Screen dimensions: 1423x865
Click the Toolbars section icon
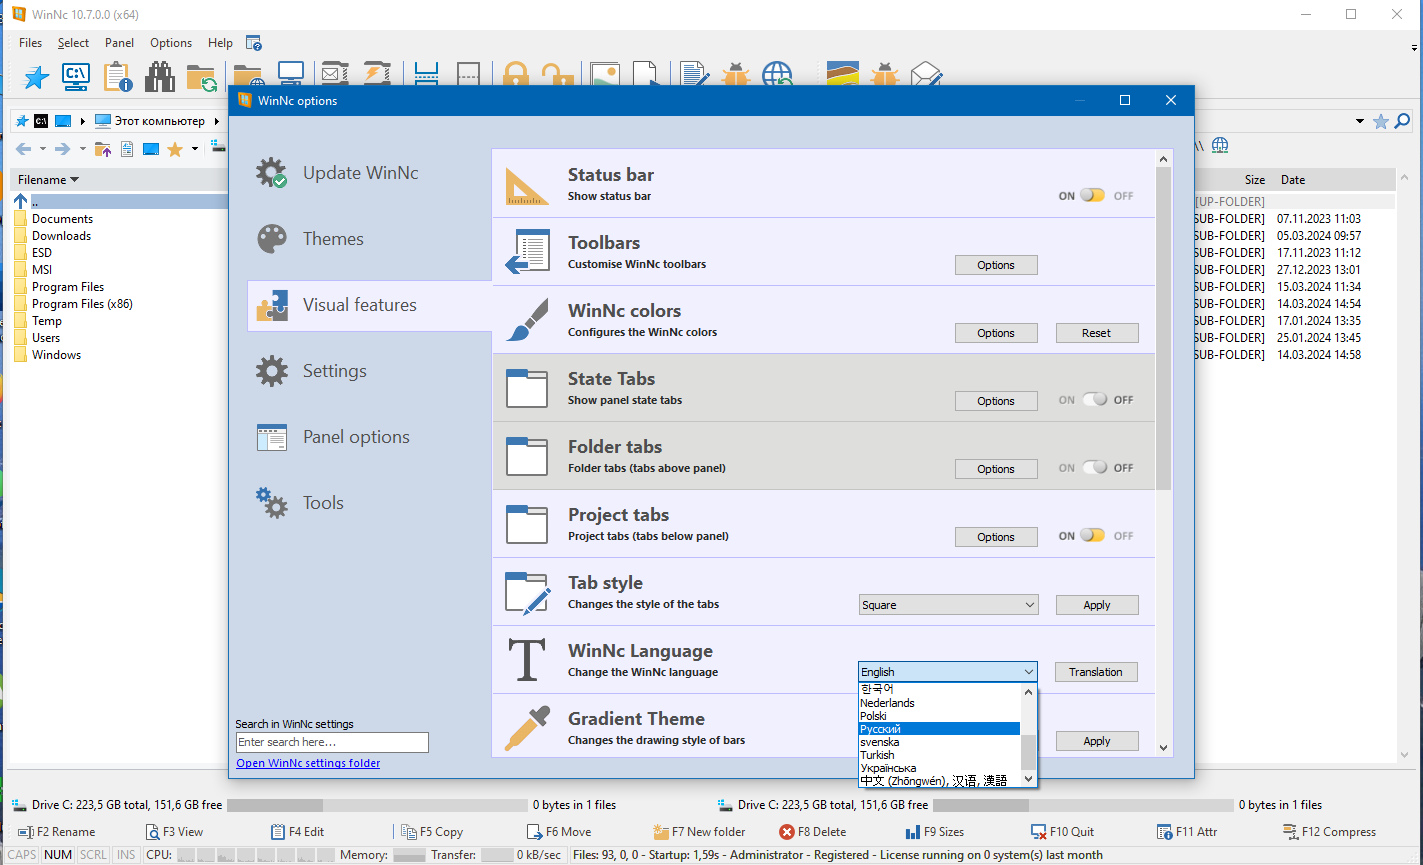(x=527, y=252)
